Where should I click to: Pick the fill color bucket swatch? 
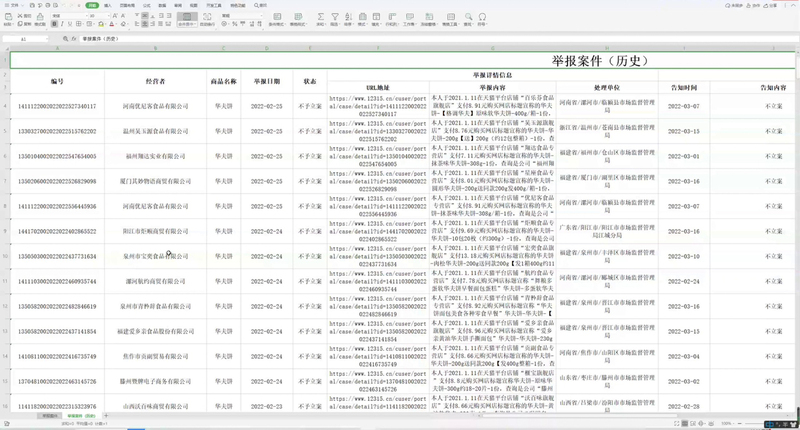pos(101,23)
